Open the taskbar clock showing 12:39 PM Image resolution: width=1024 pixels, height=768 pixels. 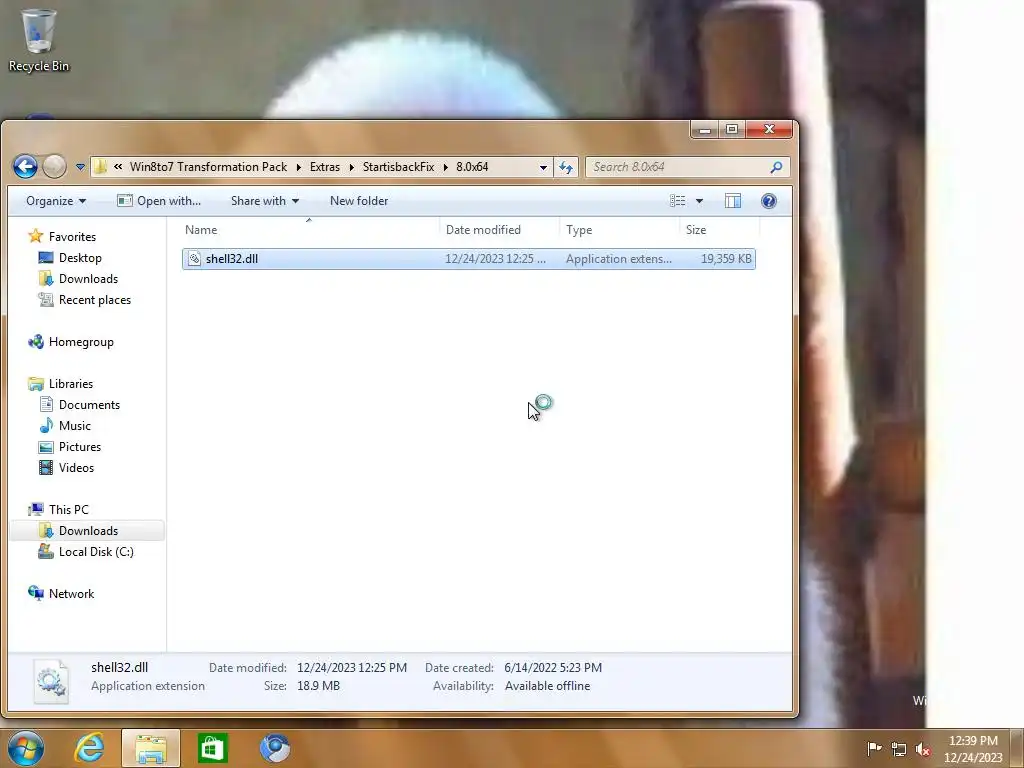(x=972, y=749)
